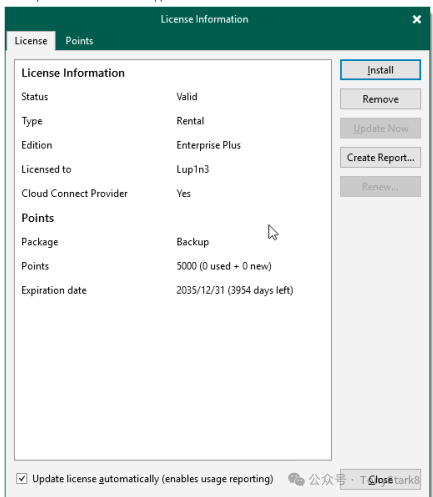Click the '5000 (0 used + 0 new)' points value
Screen dimensions: 433x497
224,266
